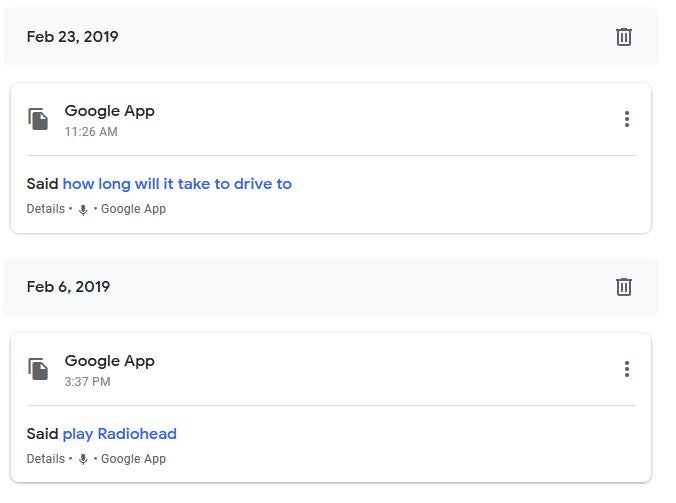Open the "how long will it take to drive to" query
The width and height of the screenshot is (676, 503).
point(177,184)
